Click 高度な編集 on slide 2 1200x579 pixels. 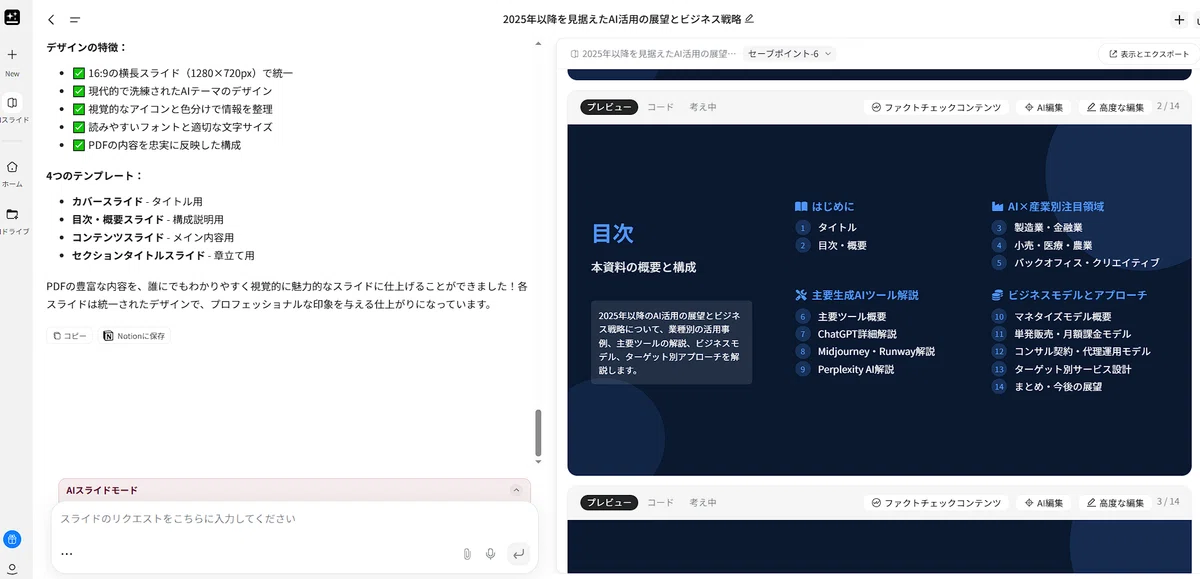pos(1115,107)
